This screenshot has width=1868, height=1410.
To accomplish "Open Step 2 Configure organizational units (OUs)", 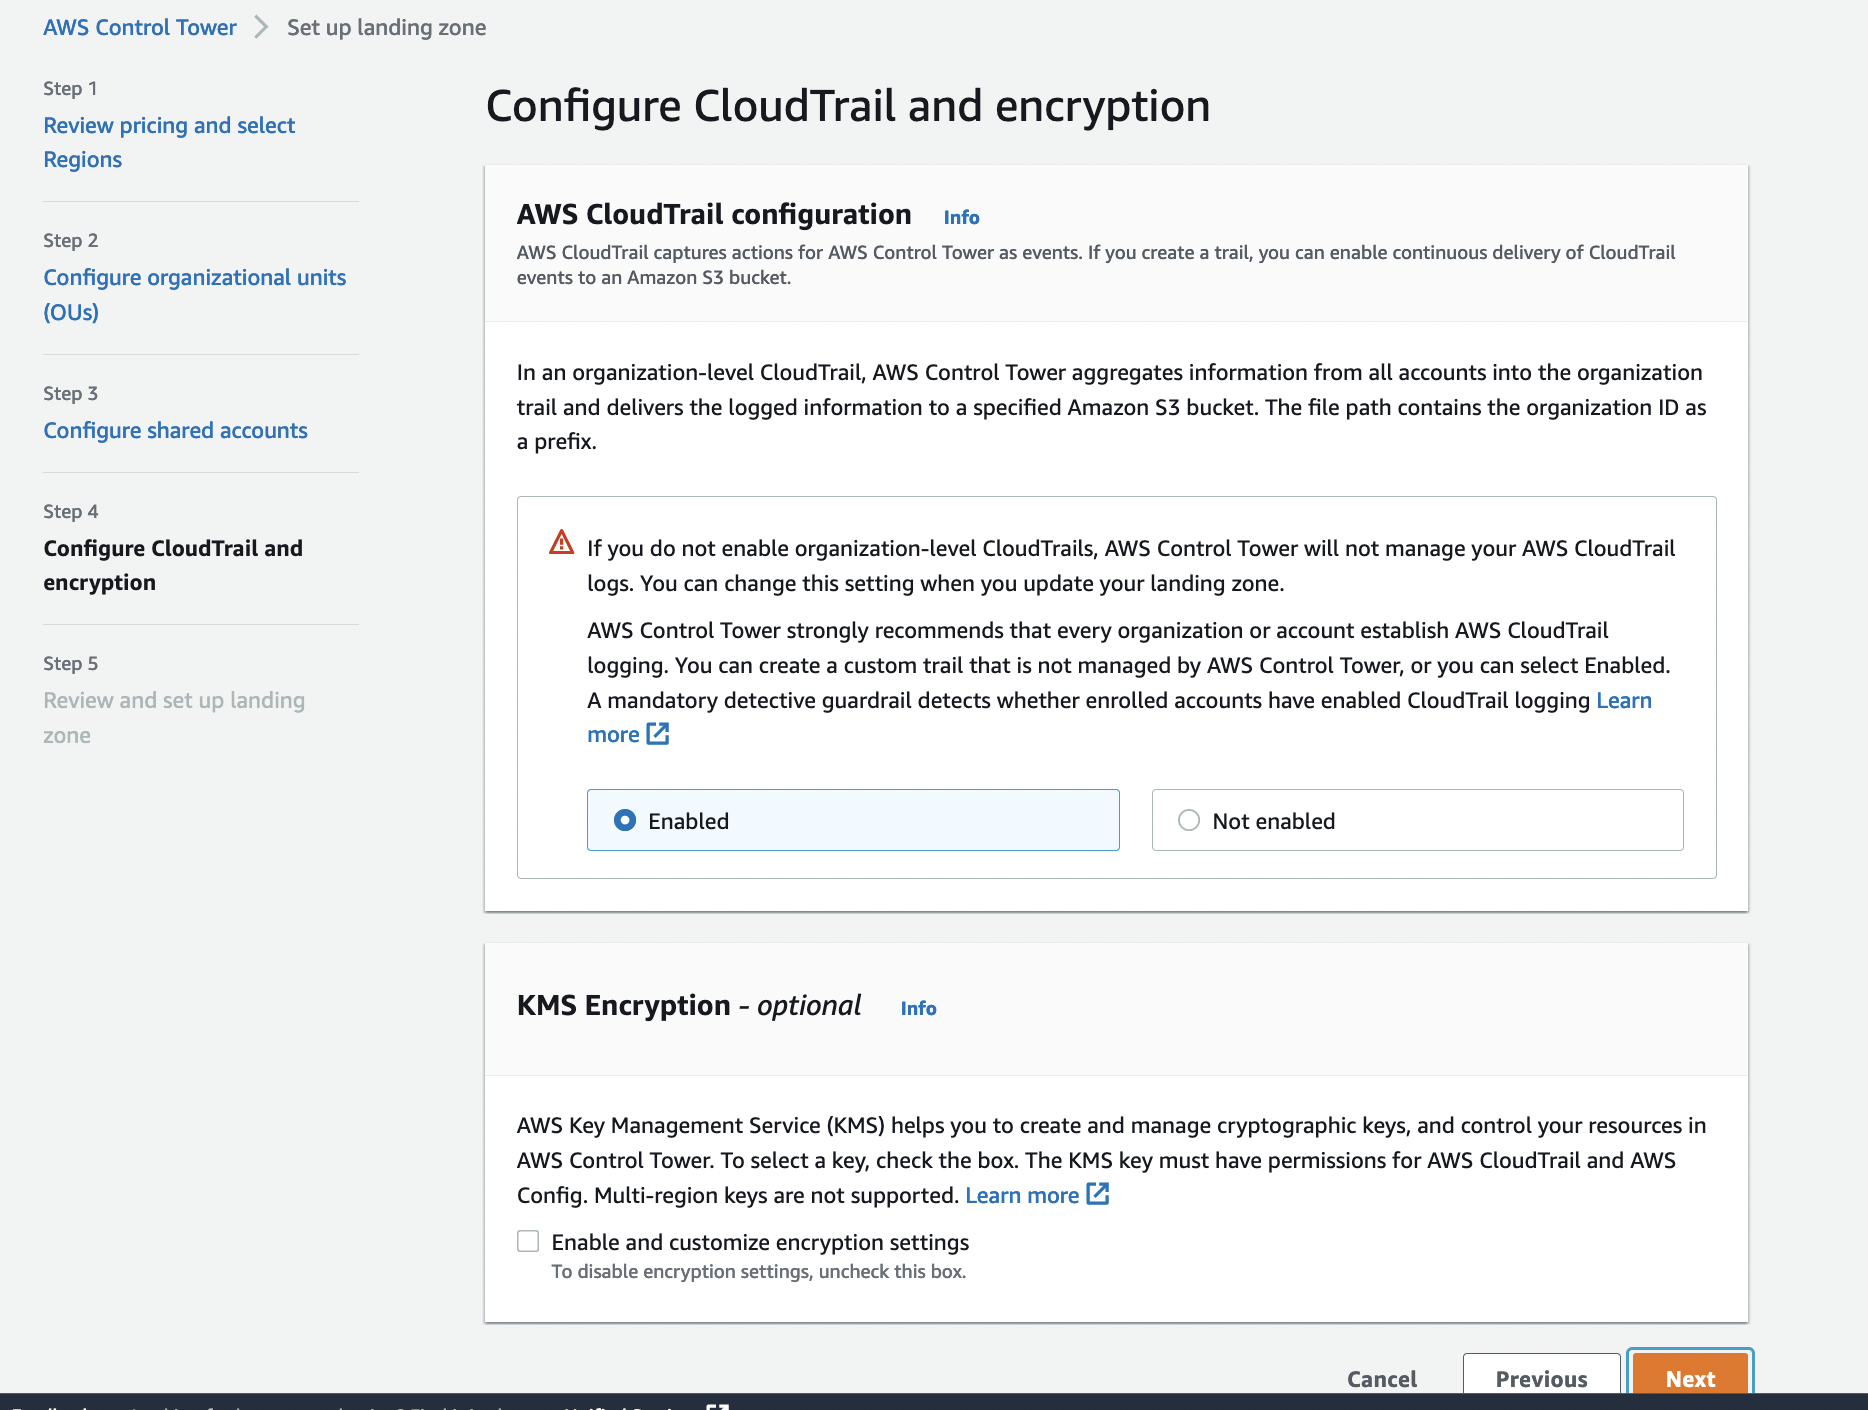I will (x=194, y=294).
